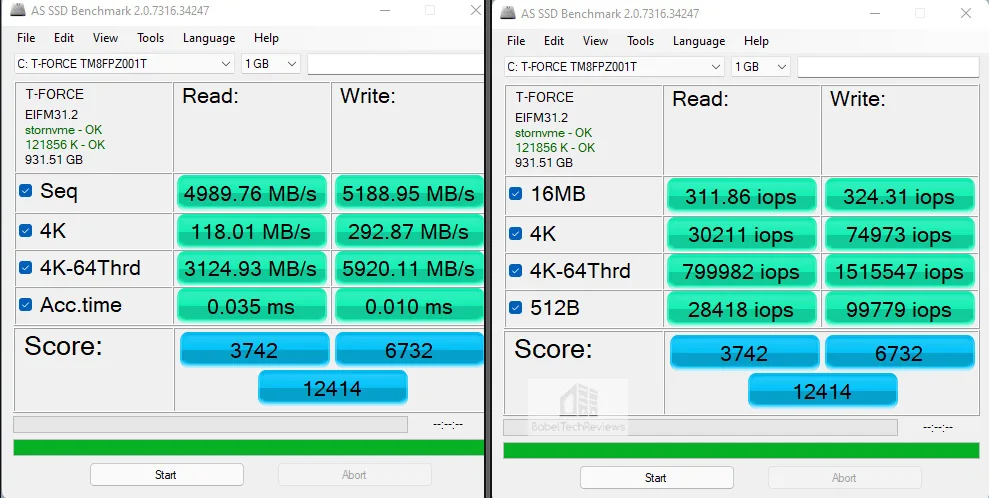Click the 12414 total score in right window
The height and width of the screenshot is (498, 989).
click(x=822, y=391)
